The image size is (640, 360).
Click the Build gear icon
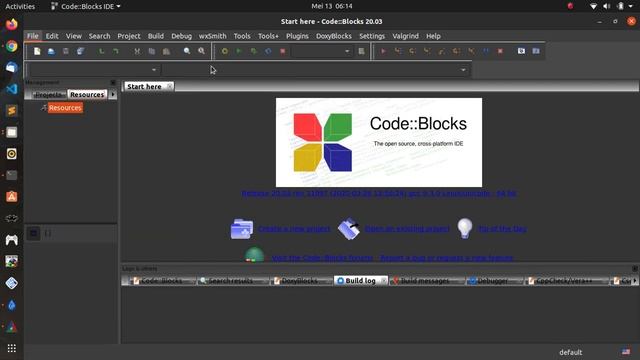pos(224,51)
